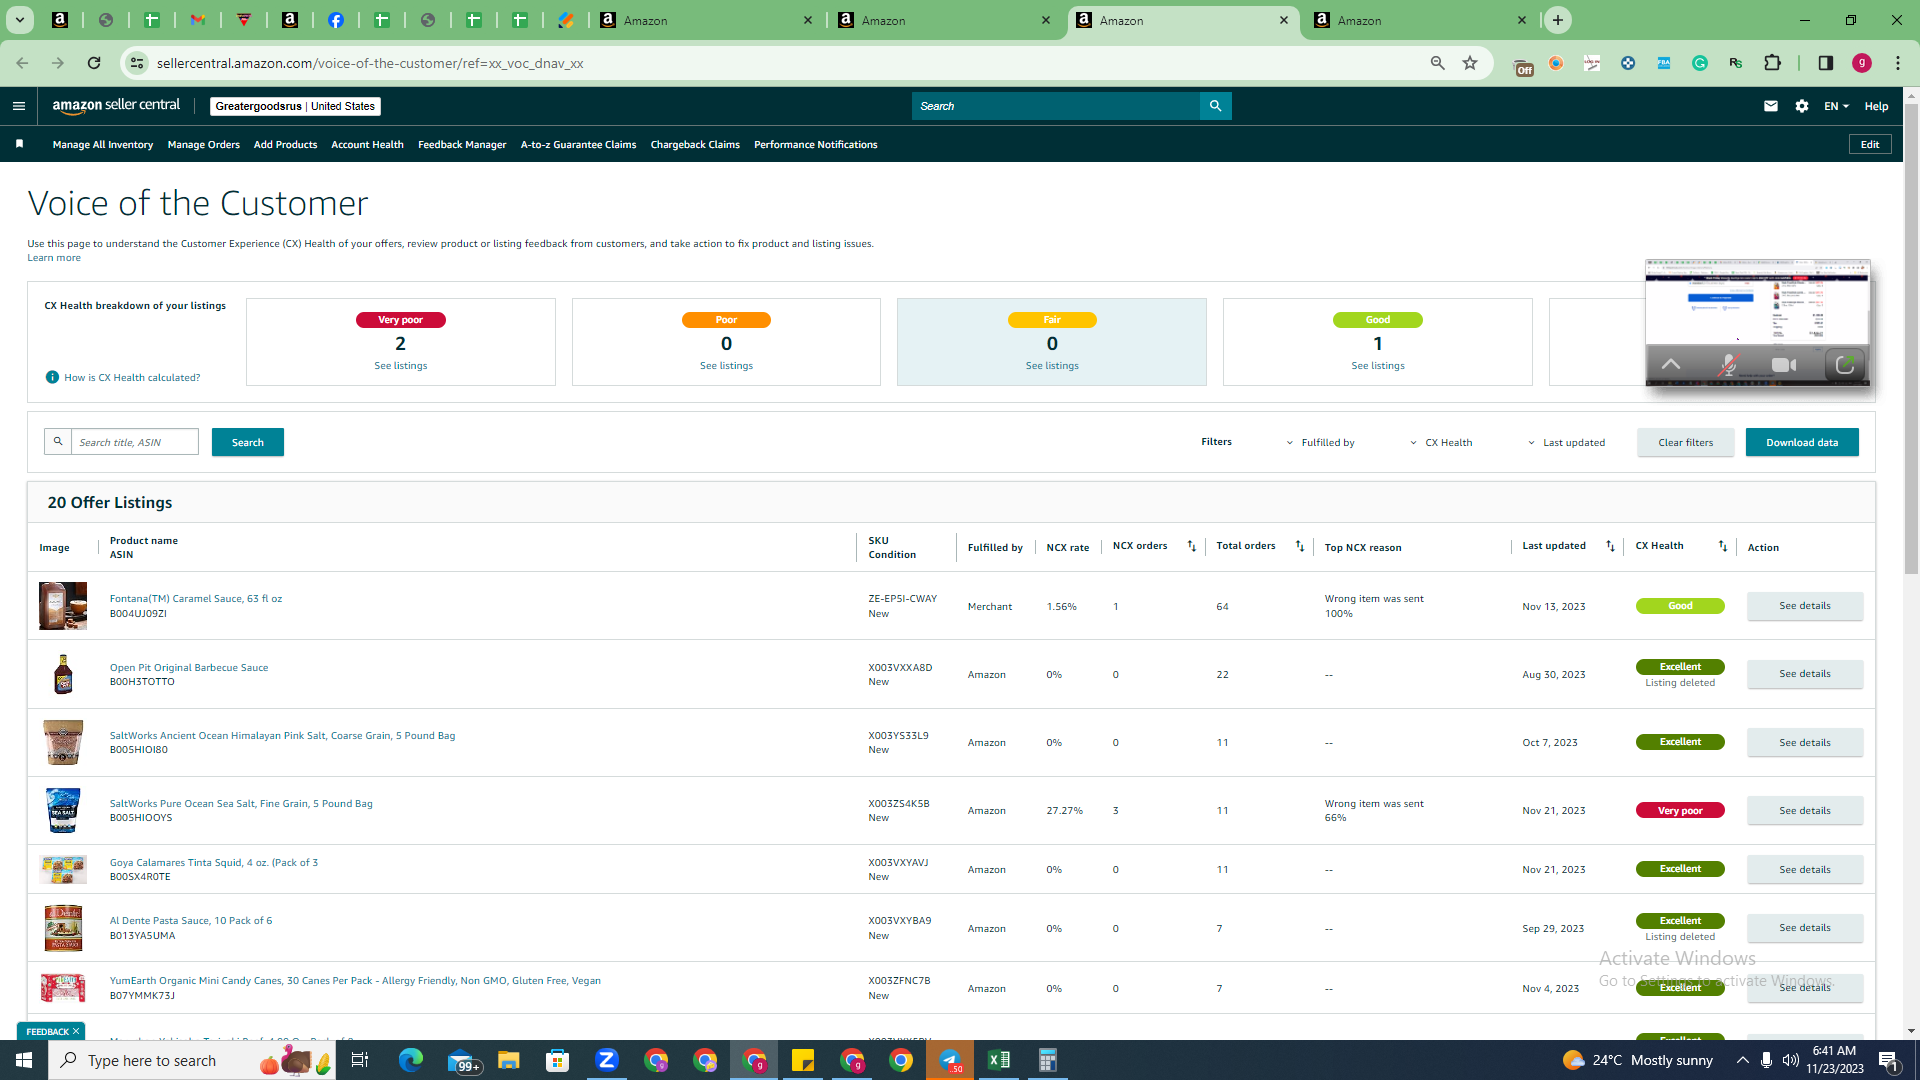
Task: Open Telegram from the taskbar
Action: tap(949, 1060)
